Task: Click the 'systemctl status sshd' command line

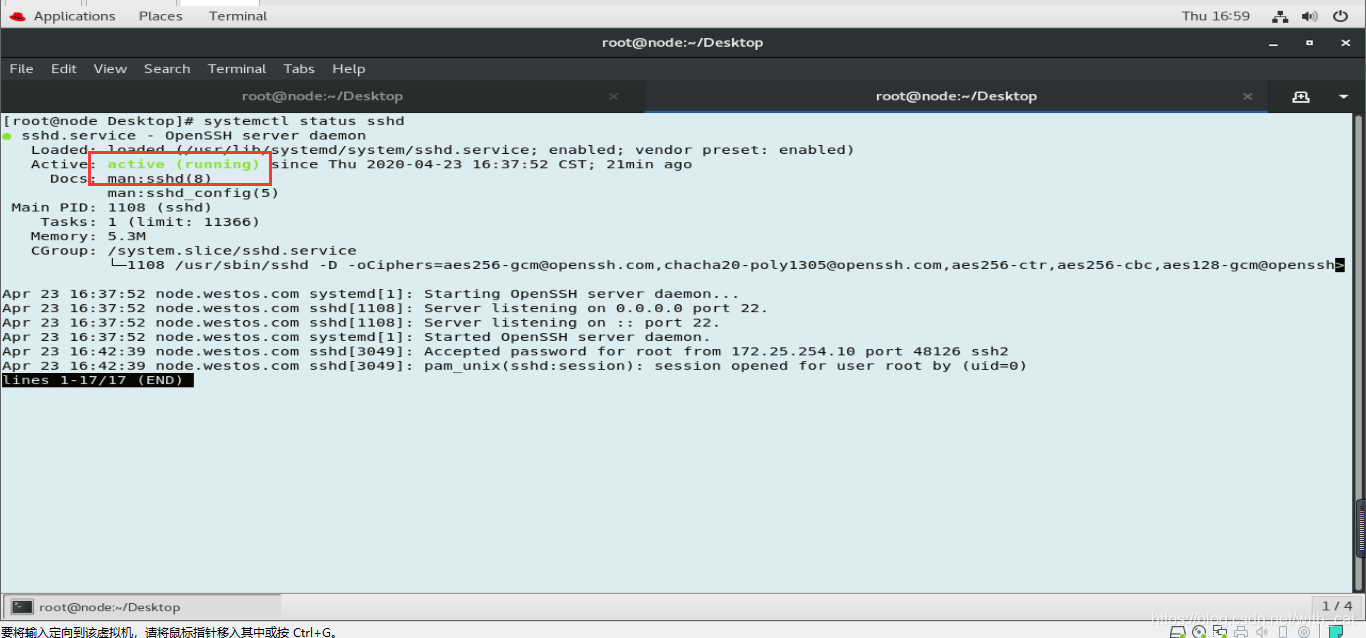Action: (203, 121)
